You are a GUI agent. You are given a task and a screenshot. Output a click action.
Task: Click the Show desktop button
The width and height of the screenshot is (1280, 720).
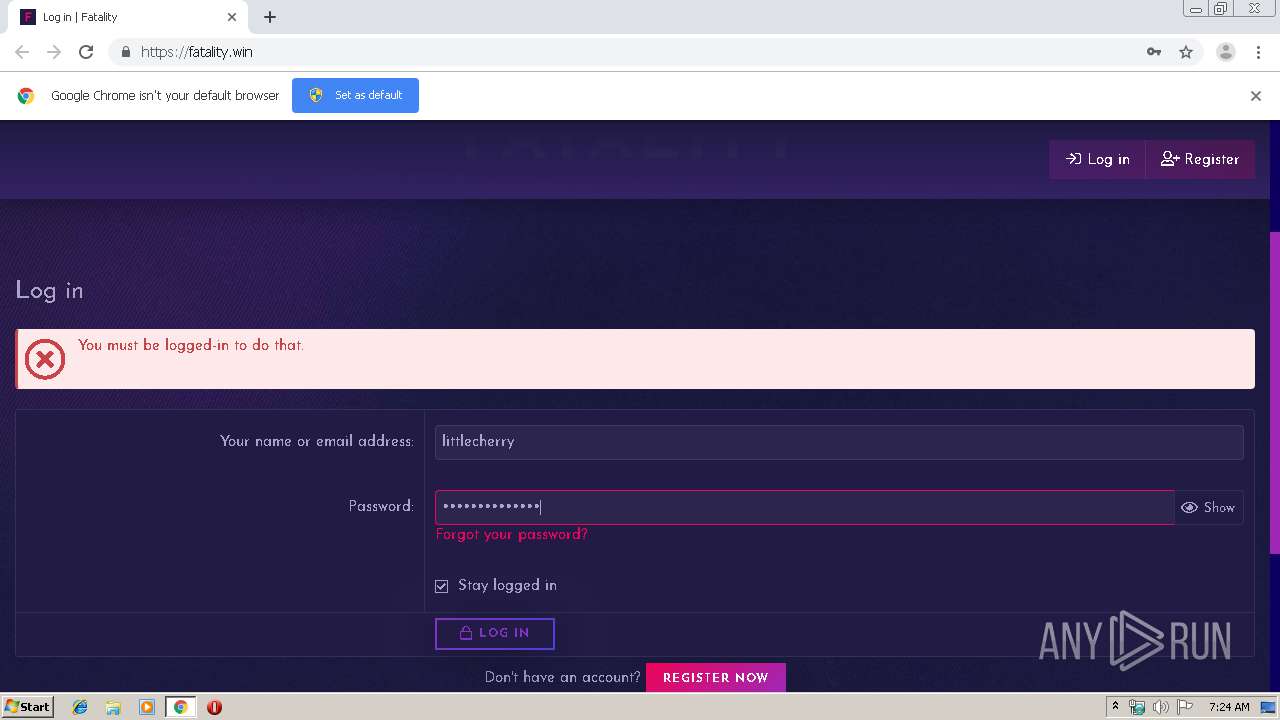pos(1269,707)
